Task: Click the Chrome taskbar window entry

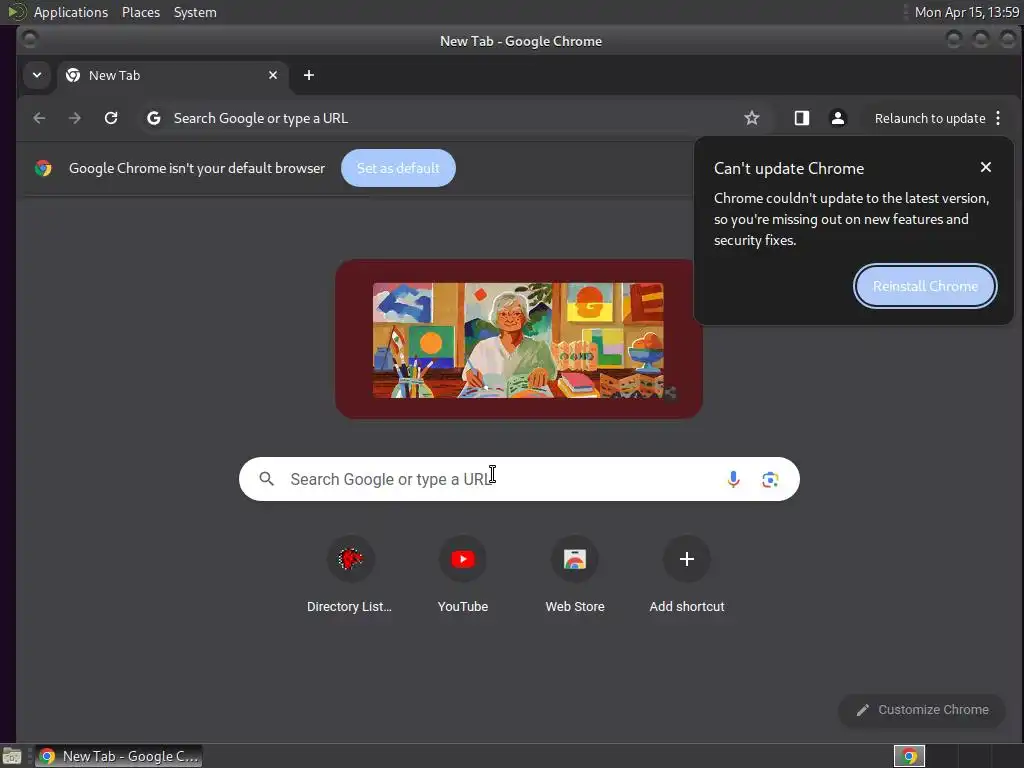Action: tap(118, 756)
